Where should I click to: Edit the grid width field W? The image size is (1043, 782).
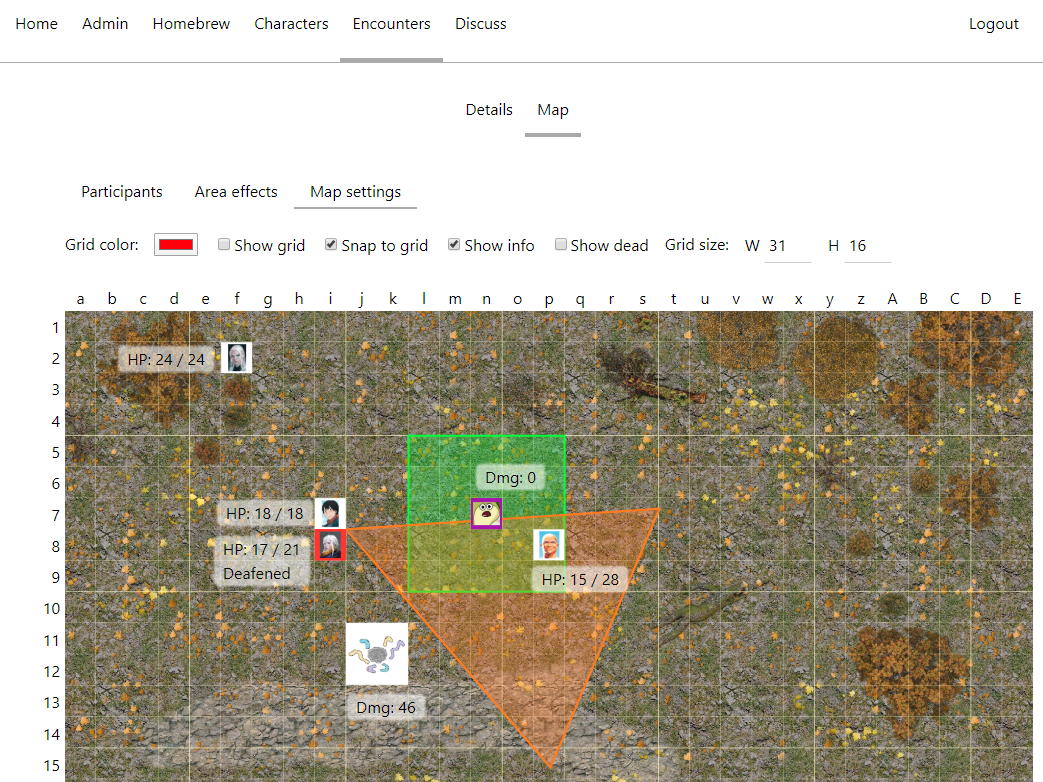(788, 246)
